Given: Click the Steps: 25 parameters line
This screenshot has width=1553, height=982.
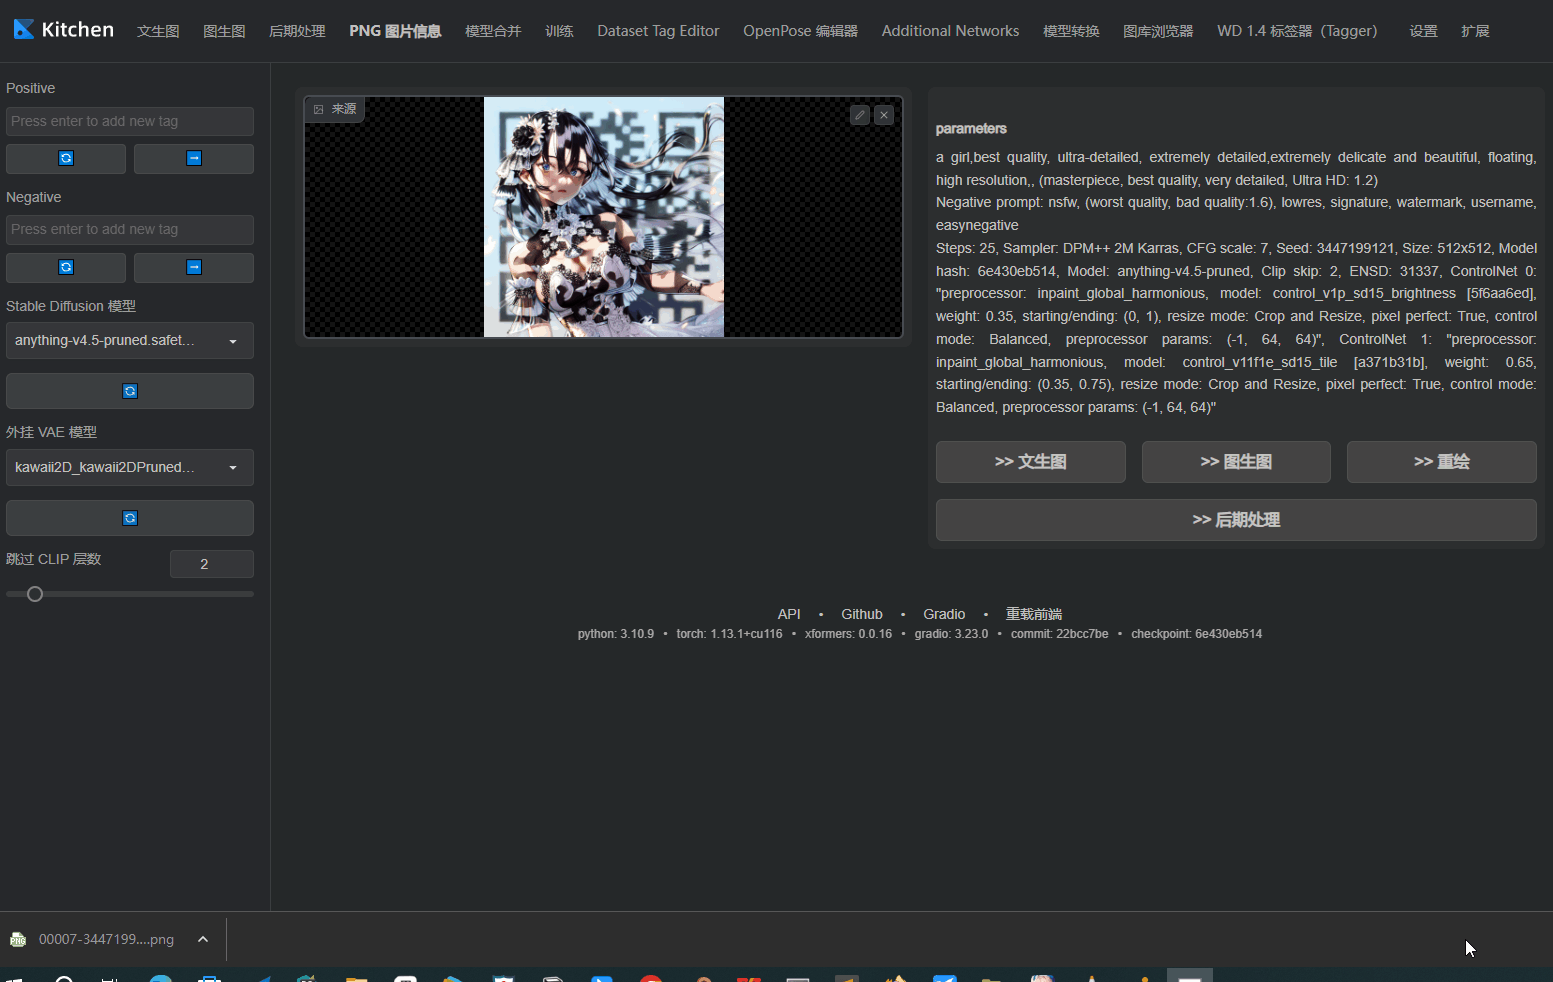Looking at the screenshot, I should (1236, 328).
